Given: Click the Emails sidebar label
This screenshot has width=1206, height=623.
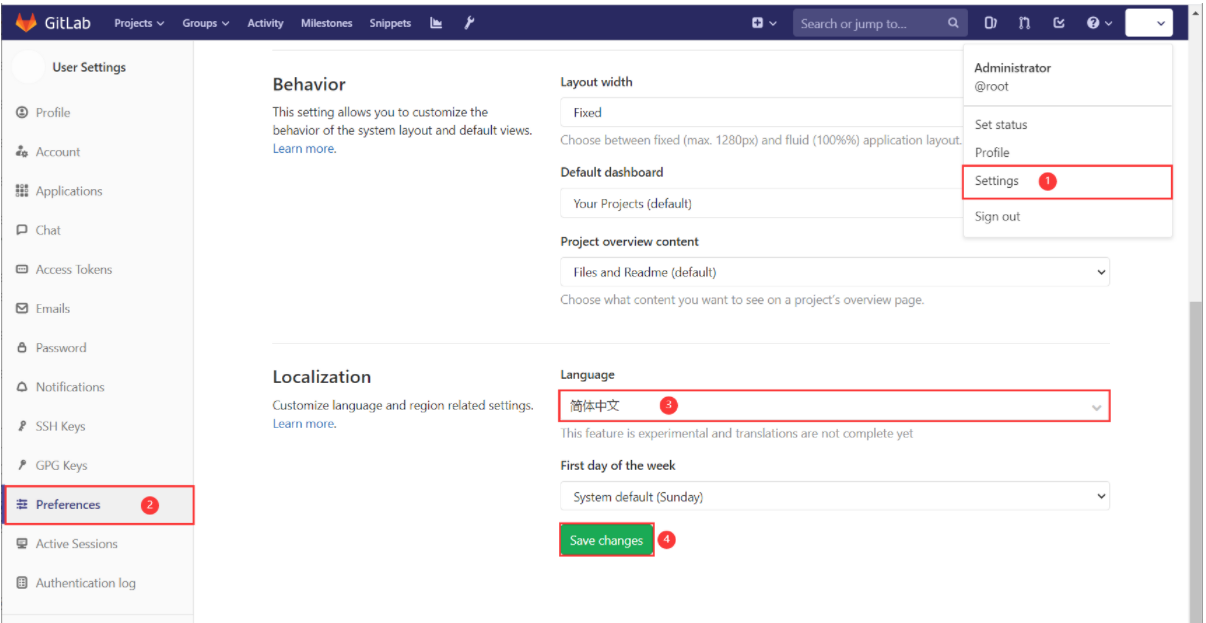Looking at the screenshot, I should [53, 308].
